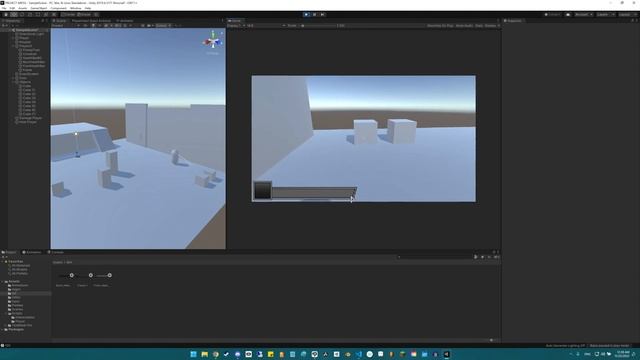Viewport: 640px width, 360px height.
Task: Click the Step frame button
Action: tap(322, 14)
